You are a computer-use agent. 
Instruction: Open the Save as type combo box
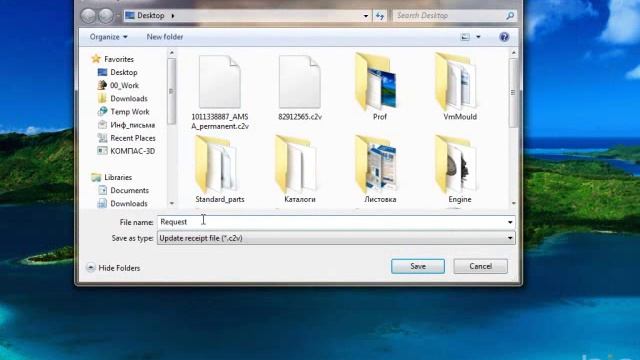tap(336, 238)
